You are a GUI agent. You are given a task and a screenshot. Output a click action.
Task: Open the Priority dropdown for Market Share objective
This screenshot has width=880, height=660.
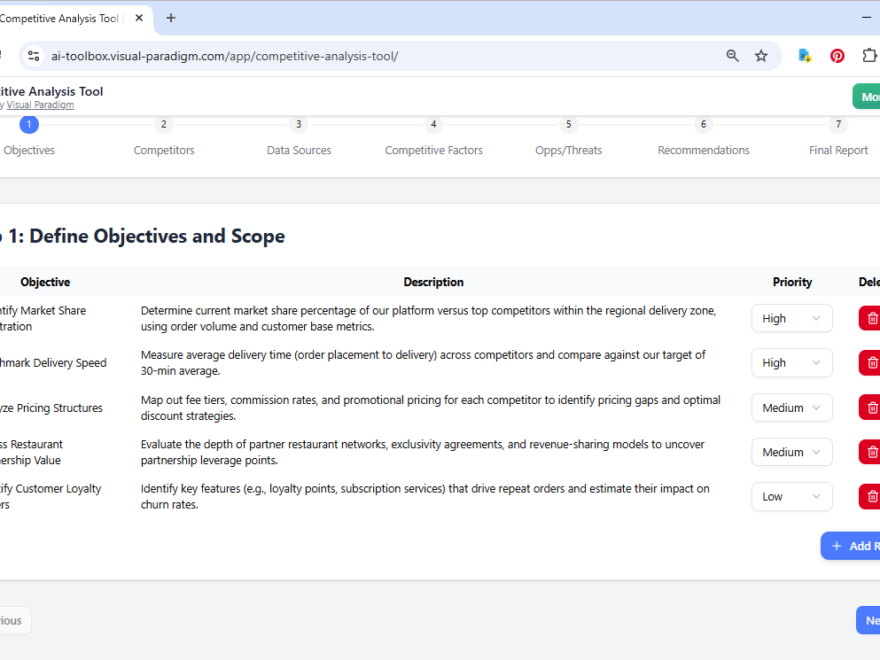(791, 317)
